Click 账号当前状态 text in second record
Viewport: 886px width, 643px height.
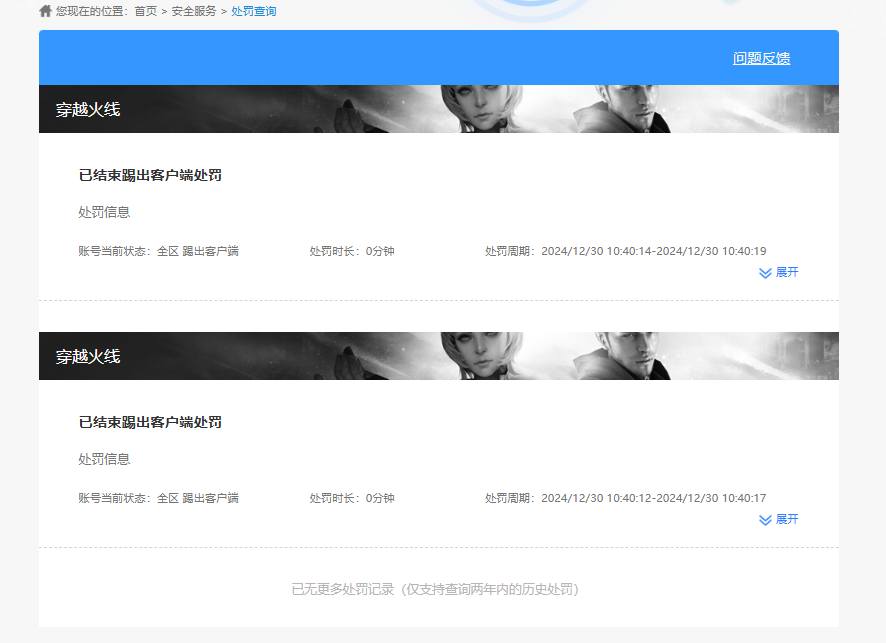tap(159, 498)
